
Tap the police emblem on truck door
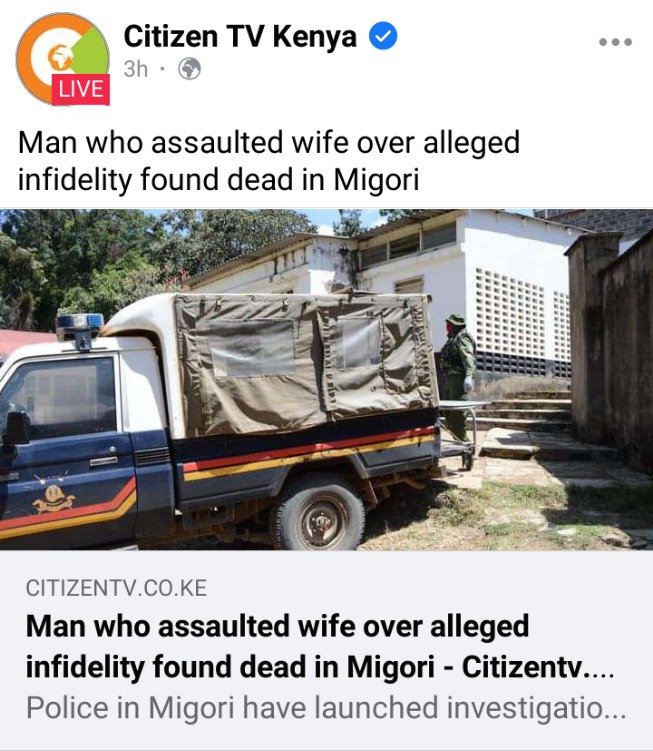click(54, 497)
